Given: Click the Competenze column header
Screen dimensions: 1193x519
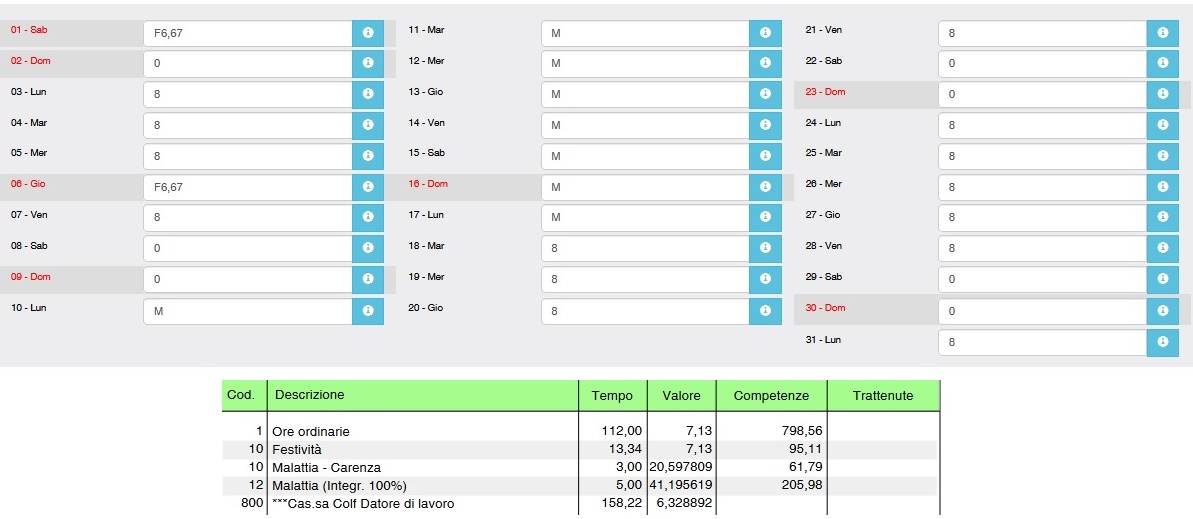Looking at the screenshot, I should [771, 396].
